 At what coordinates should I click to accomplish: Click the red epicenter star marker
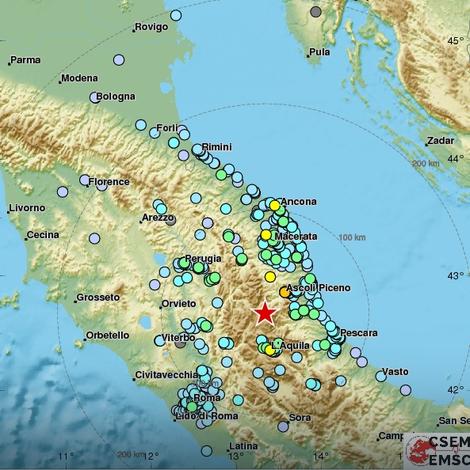pos(265,314)
